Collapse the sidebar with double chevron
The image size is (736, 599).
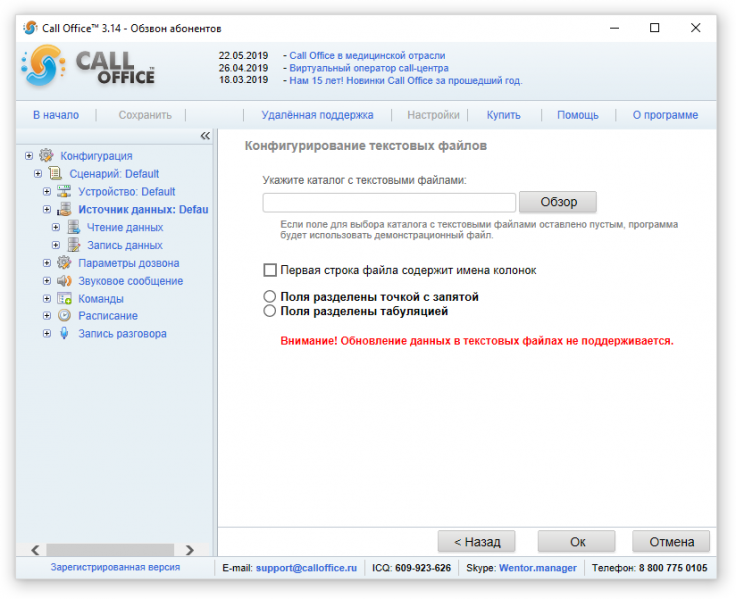[x=205, y=136]
